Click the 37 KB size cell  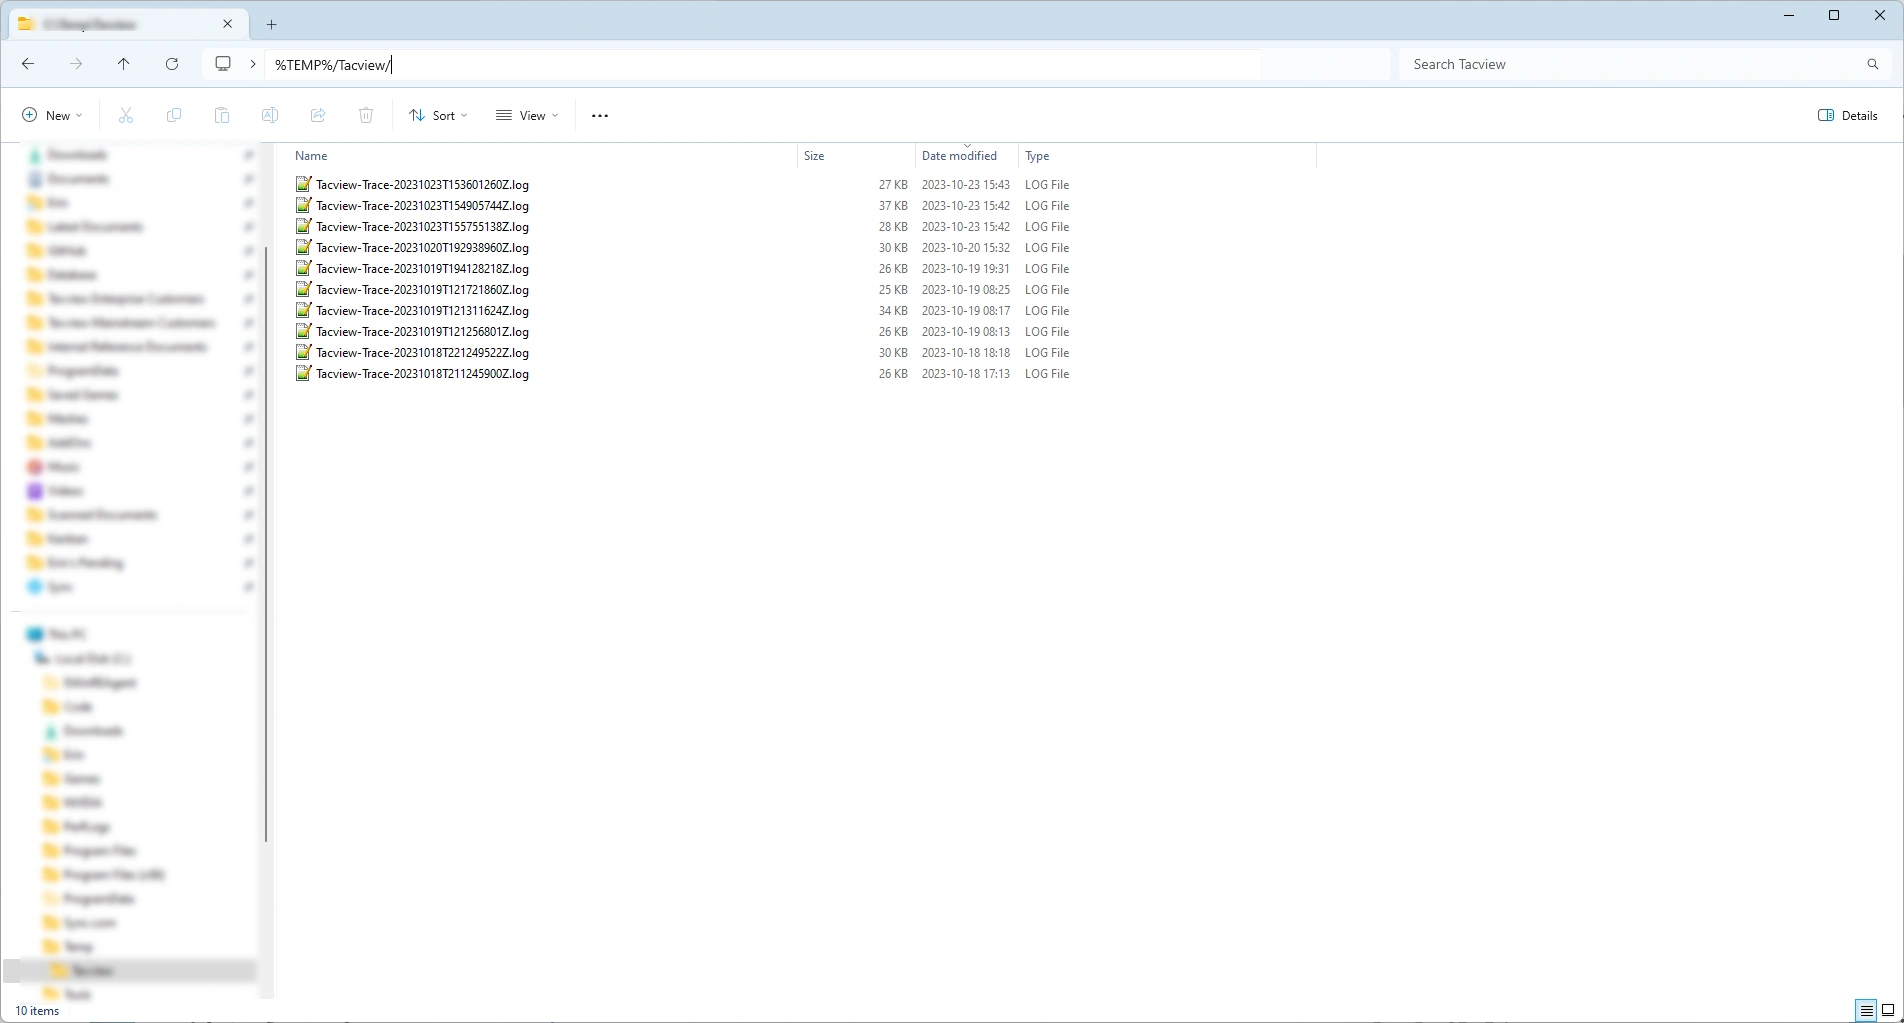(893, 206)
